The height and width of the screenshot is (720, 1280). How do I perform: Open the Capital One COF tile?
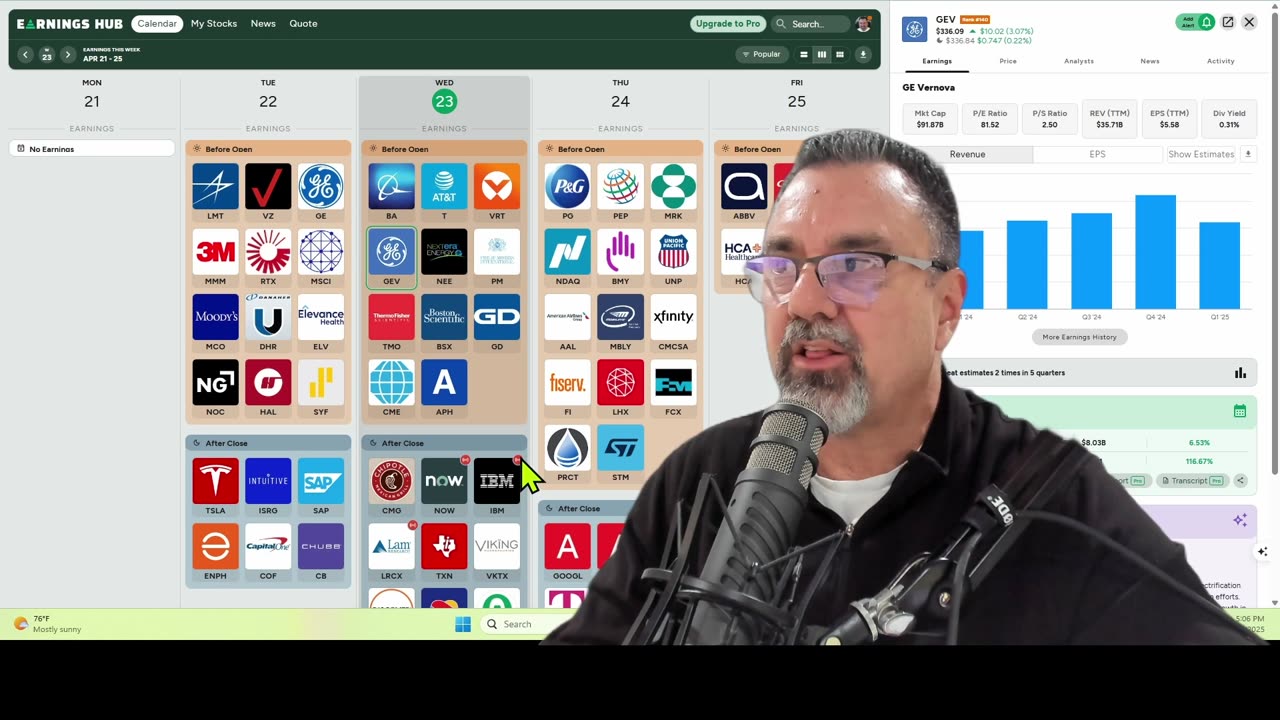point(268,552)
